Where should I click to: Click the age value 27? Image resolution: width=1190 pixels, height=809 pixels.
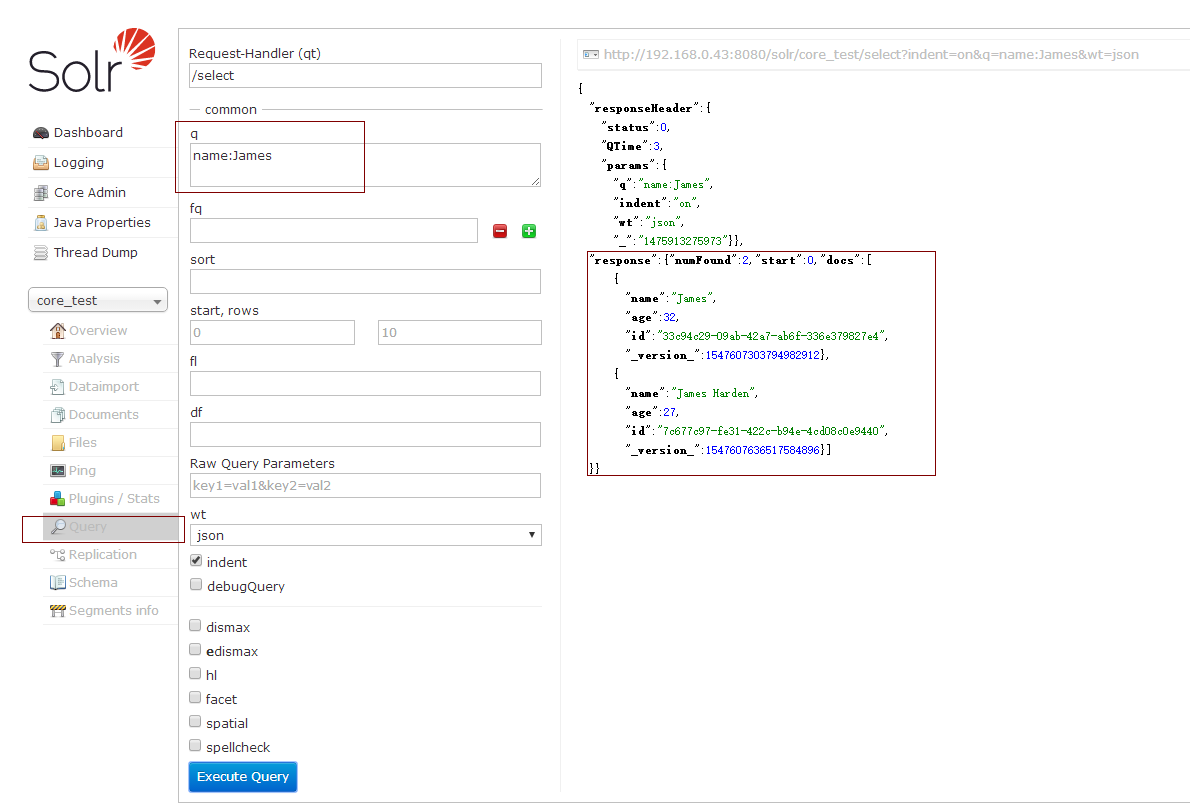point(669,412)
